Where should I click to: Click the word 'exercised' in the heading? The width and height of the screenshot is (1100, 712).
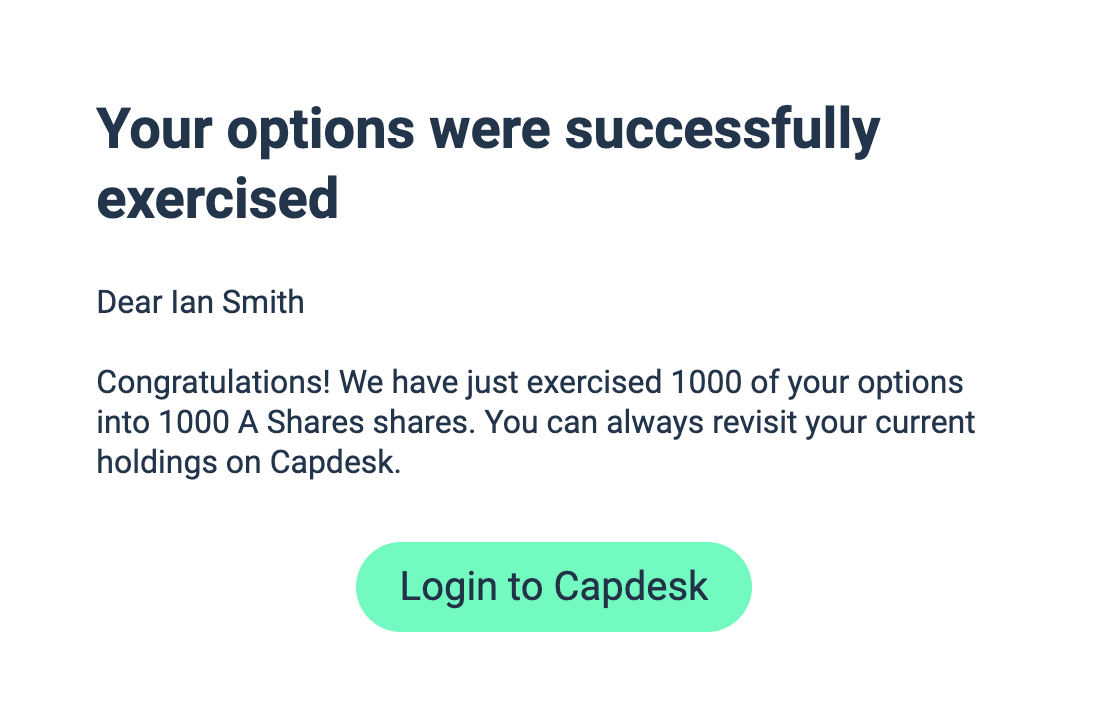click(x=217, y=199)
